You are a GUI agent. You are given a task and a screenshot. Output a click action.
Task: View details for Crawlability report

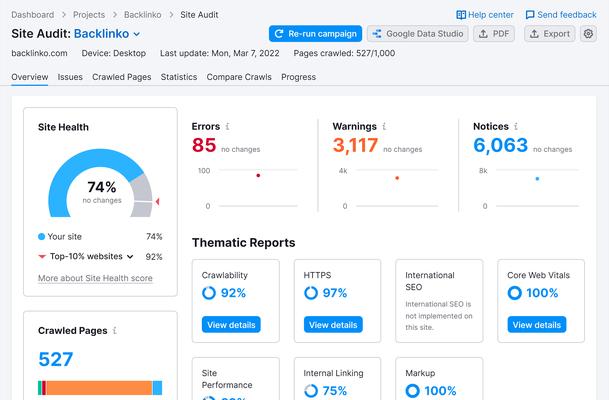(x=231, y=325)
